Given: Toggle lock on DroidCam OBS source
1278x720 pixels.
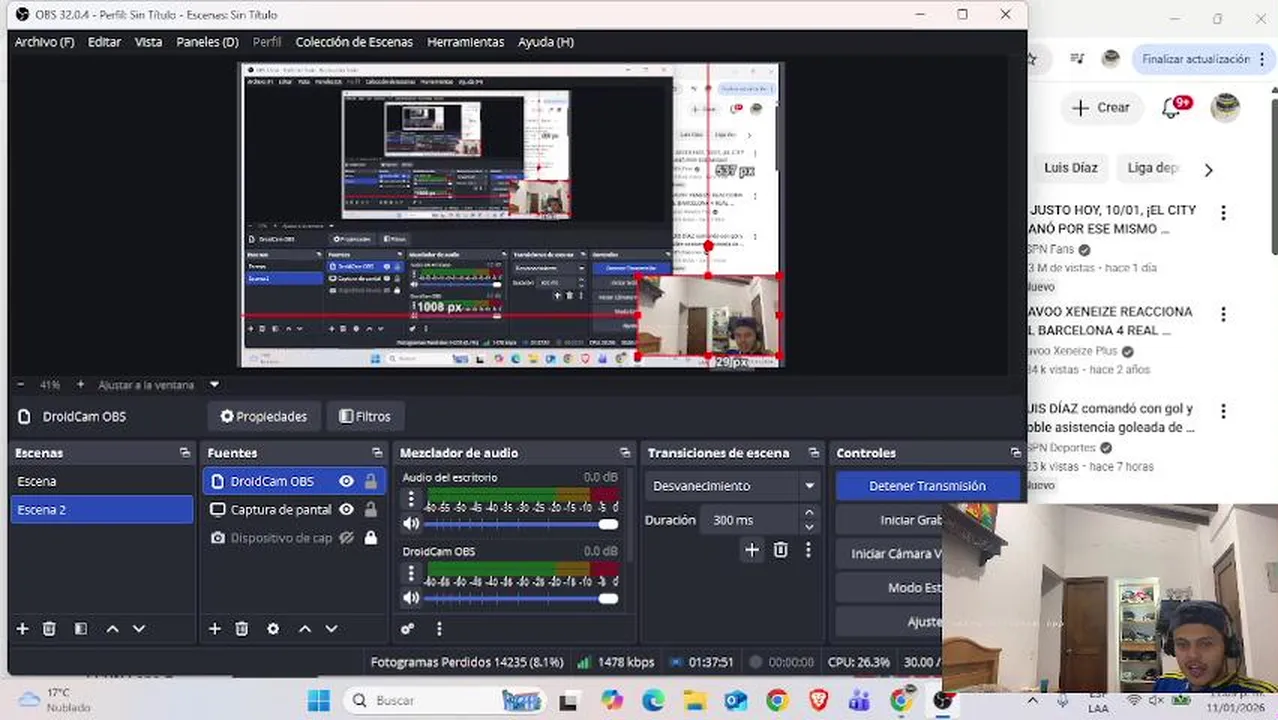Looking at the screenshot, I should 371,481.
